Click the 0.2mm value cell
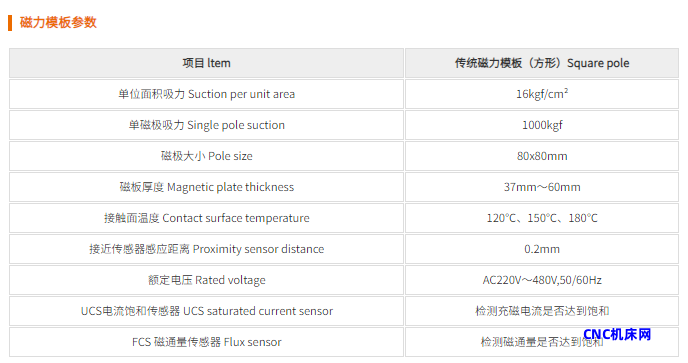This screenshot has height=363, width=688. click(x=542, y=249)
